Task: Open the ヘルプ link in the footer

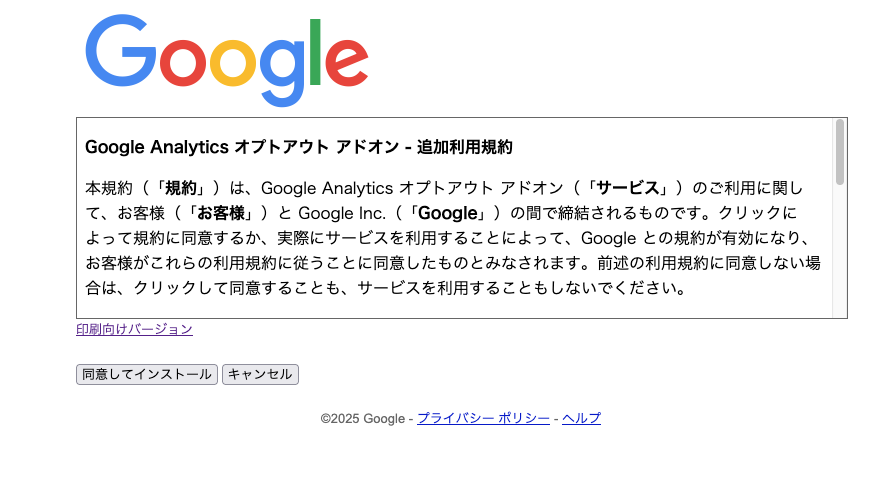Action: click(x=581, y=418)
